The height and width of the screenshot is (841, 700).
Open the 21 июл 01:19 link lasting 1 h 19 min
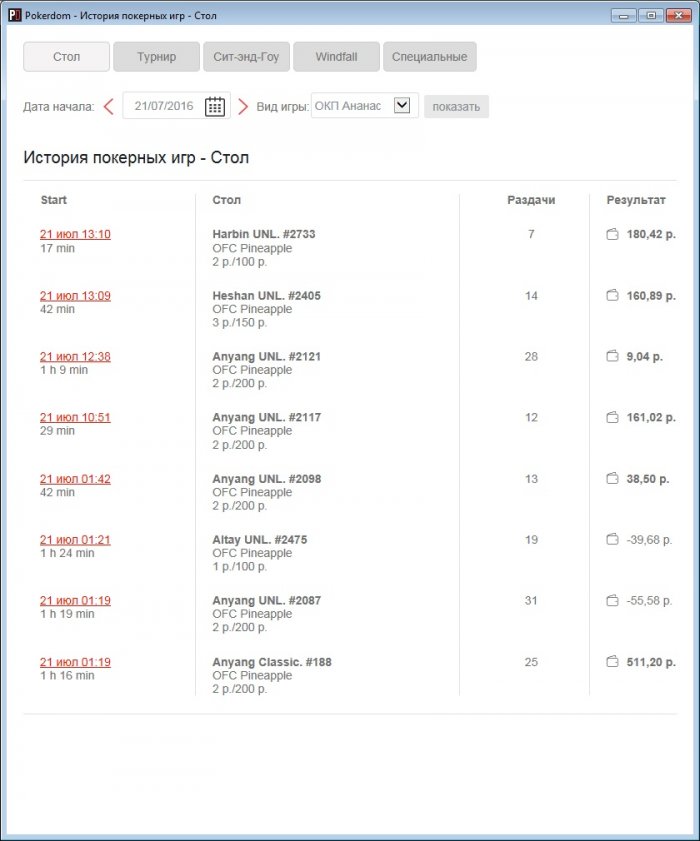75,601
